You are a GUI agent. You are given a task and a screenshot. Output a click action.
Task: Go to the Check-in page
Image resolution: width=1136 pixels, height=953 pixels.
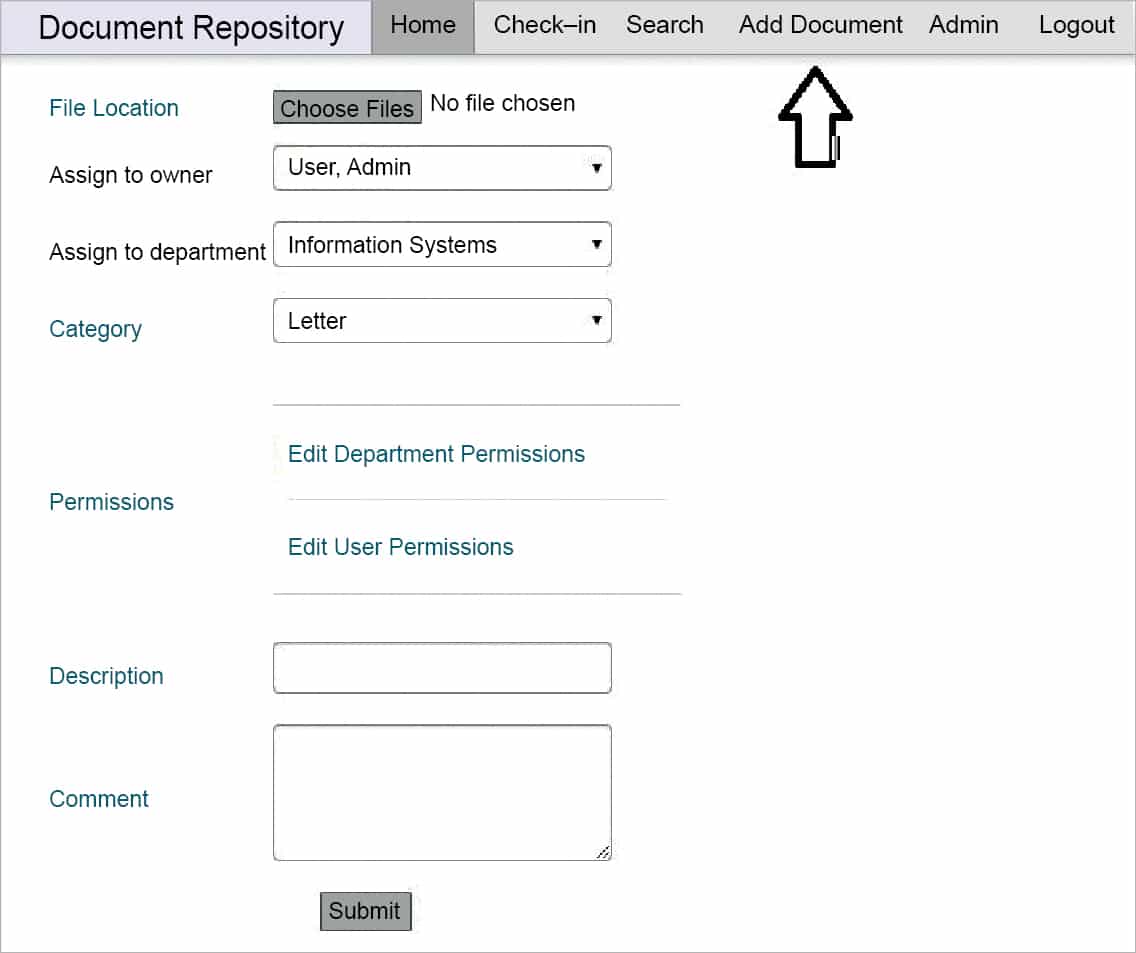[544, 26]
